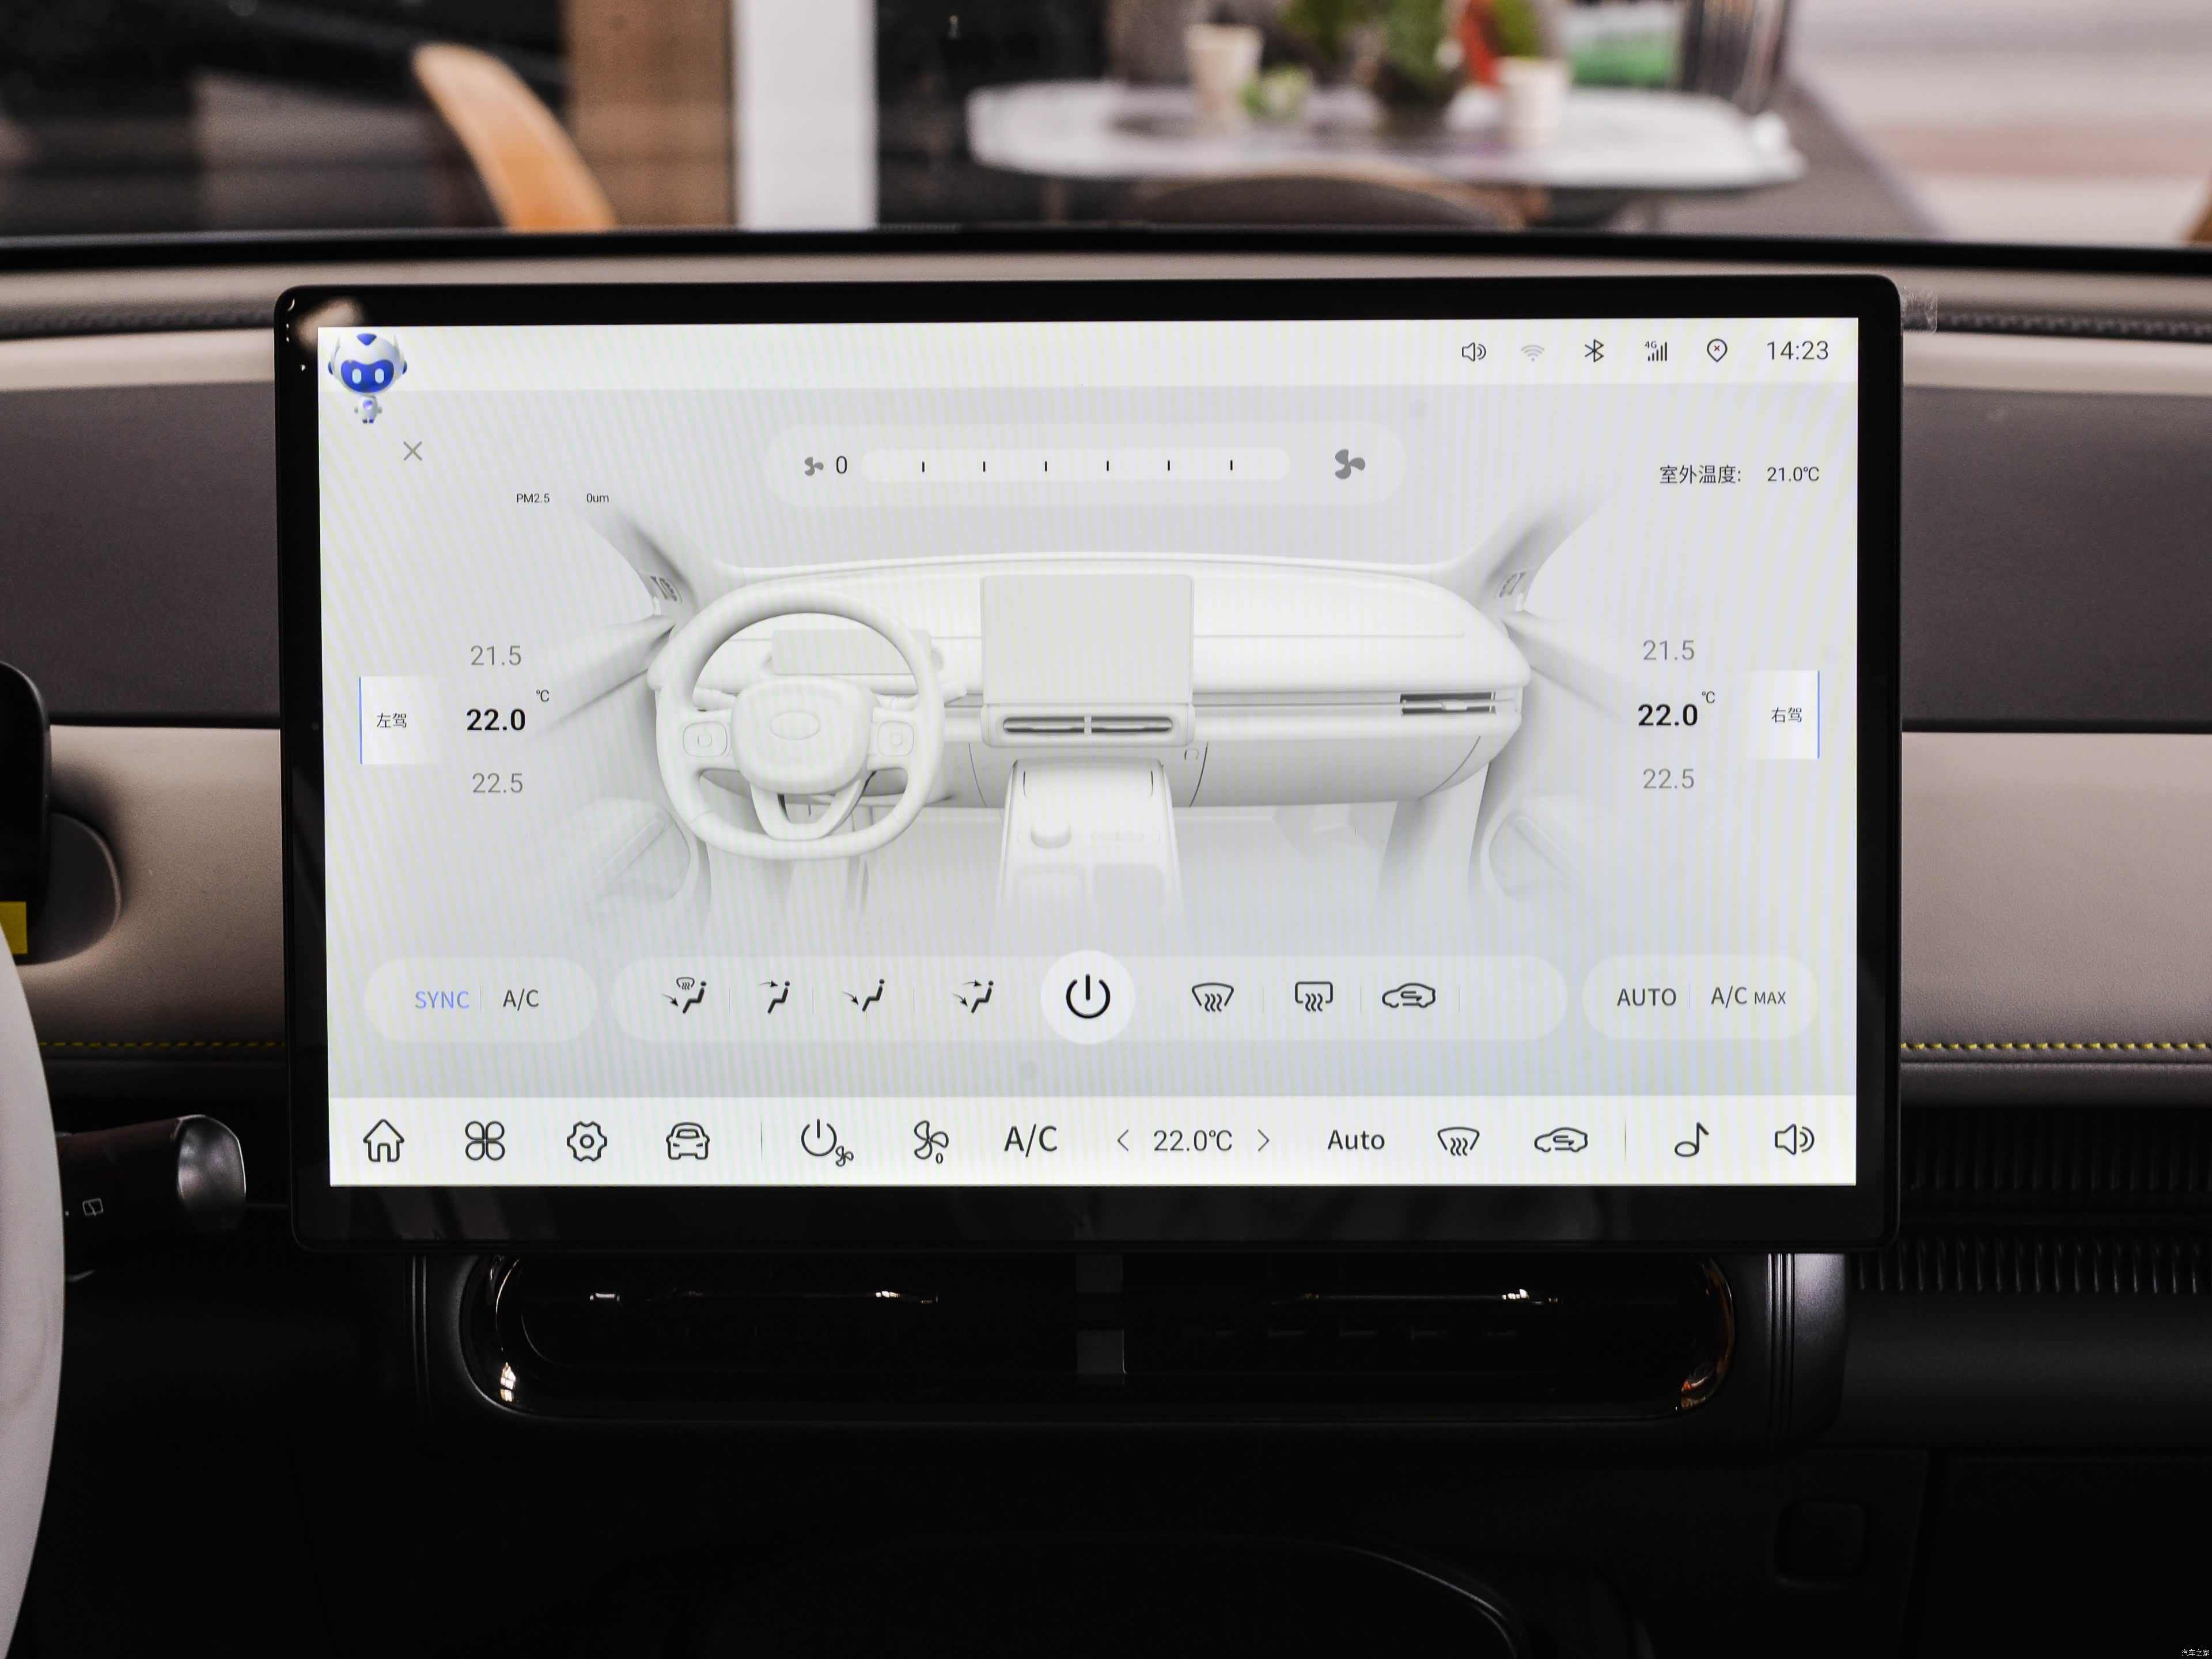
Task: Tap the robot voice assistant avatar
Action: pos(367,375)
